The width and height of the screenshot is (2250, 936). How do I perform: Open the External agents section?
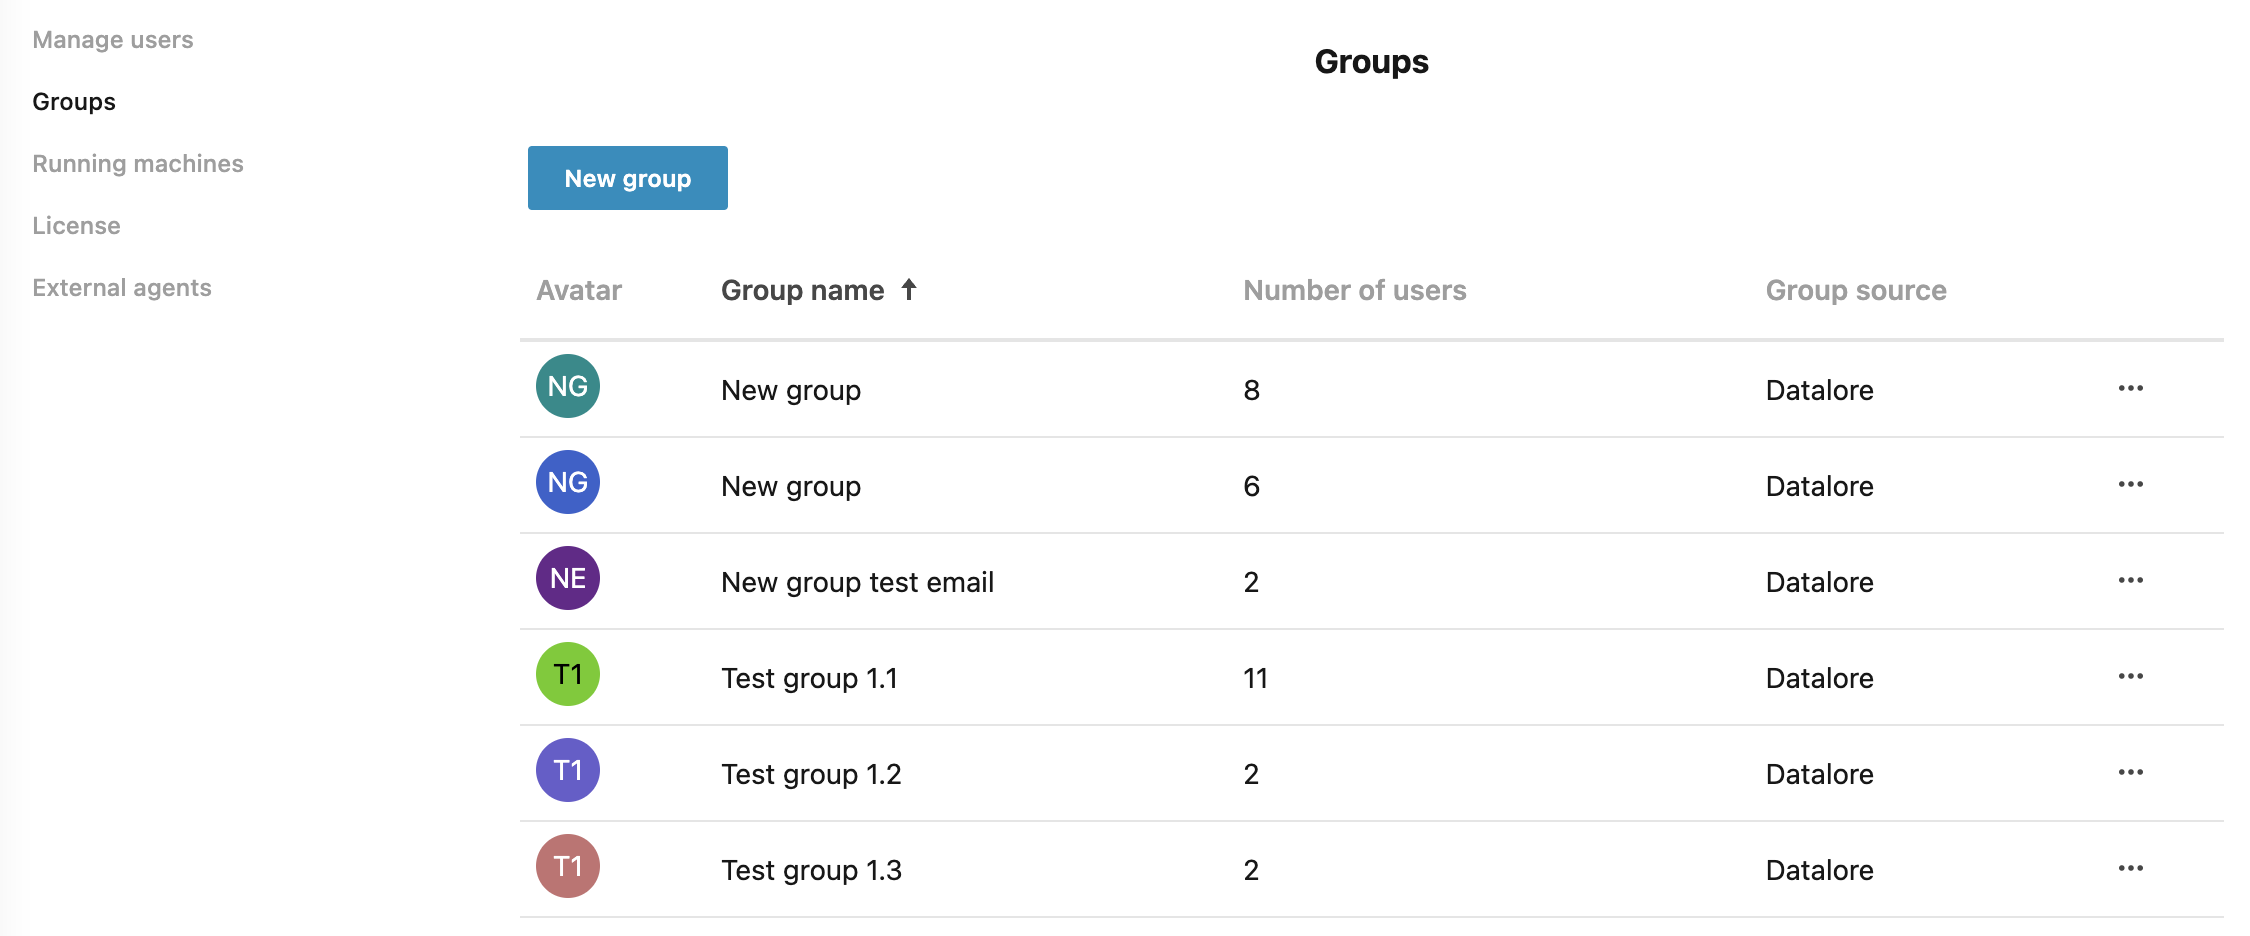[122, 287]
